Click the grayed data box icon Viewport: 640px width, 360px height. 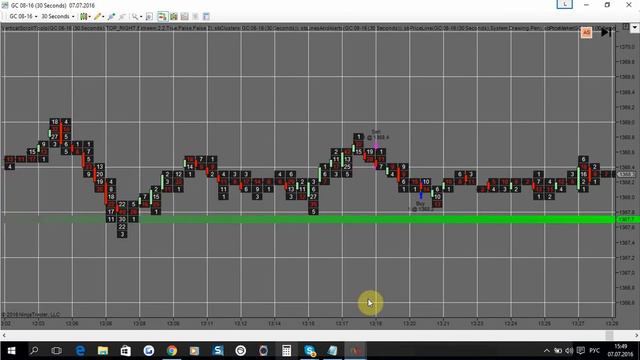[x=196, y=16]
